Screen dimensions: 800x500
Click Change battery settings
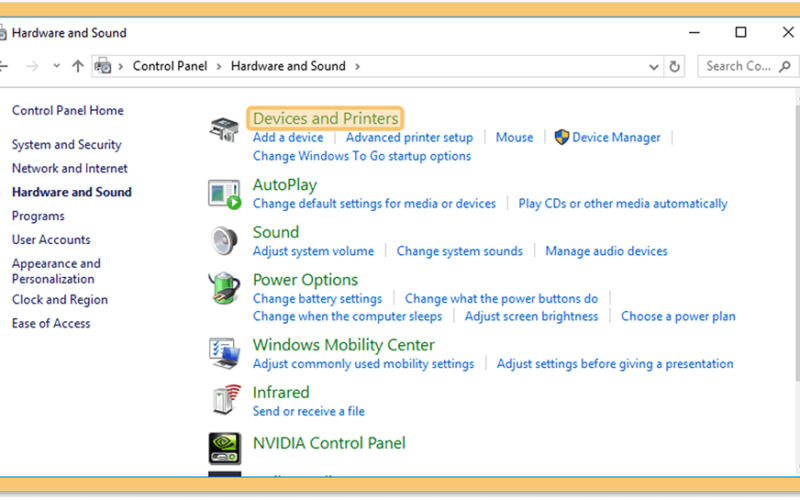317,299
